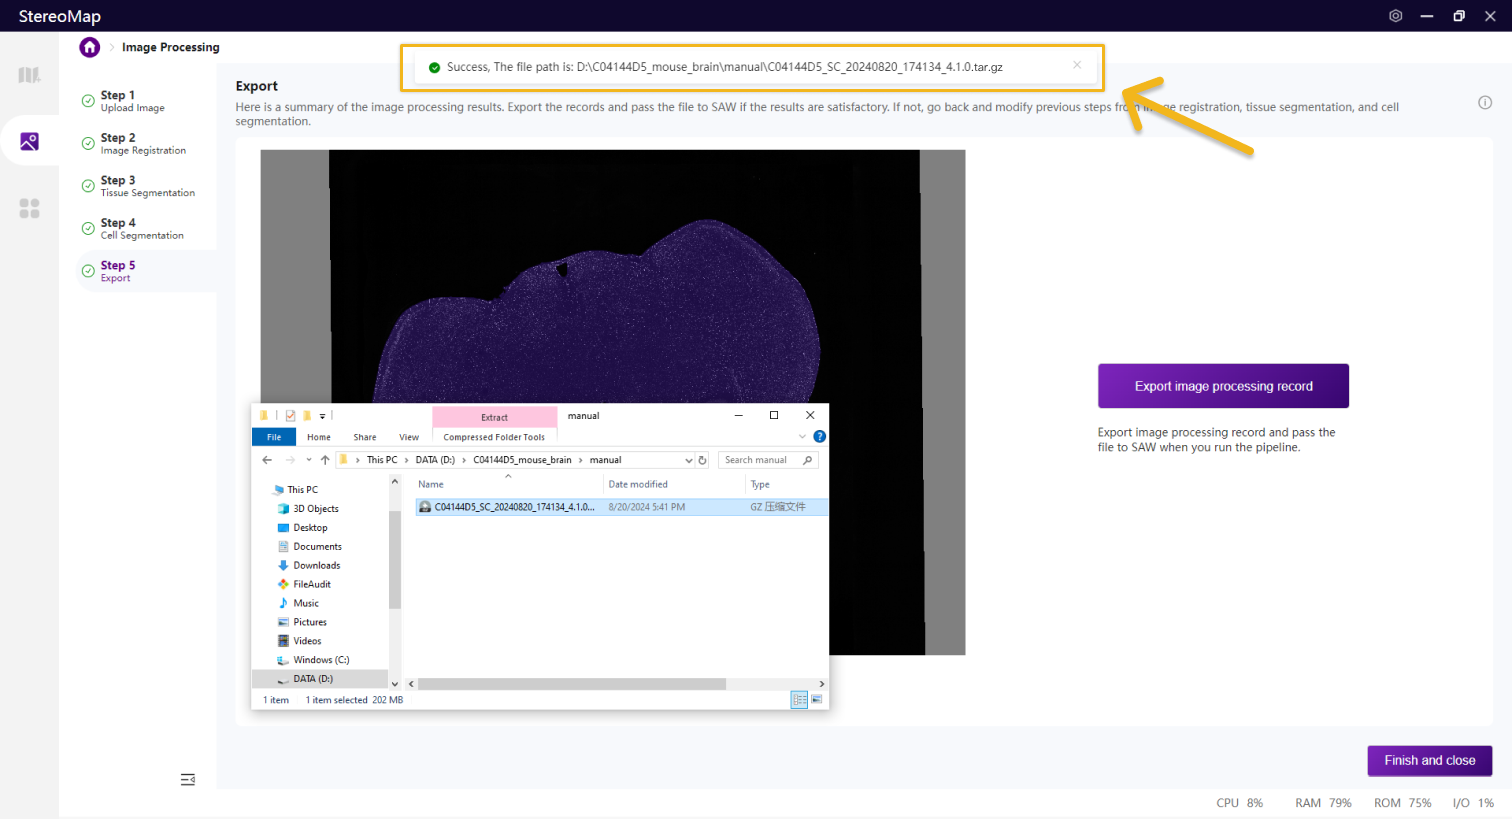Click Export image processing record button

(1222, 386)
